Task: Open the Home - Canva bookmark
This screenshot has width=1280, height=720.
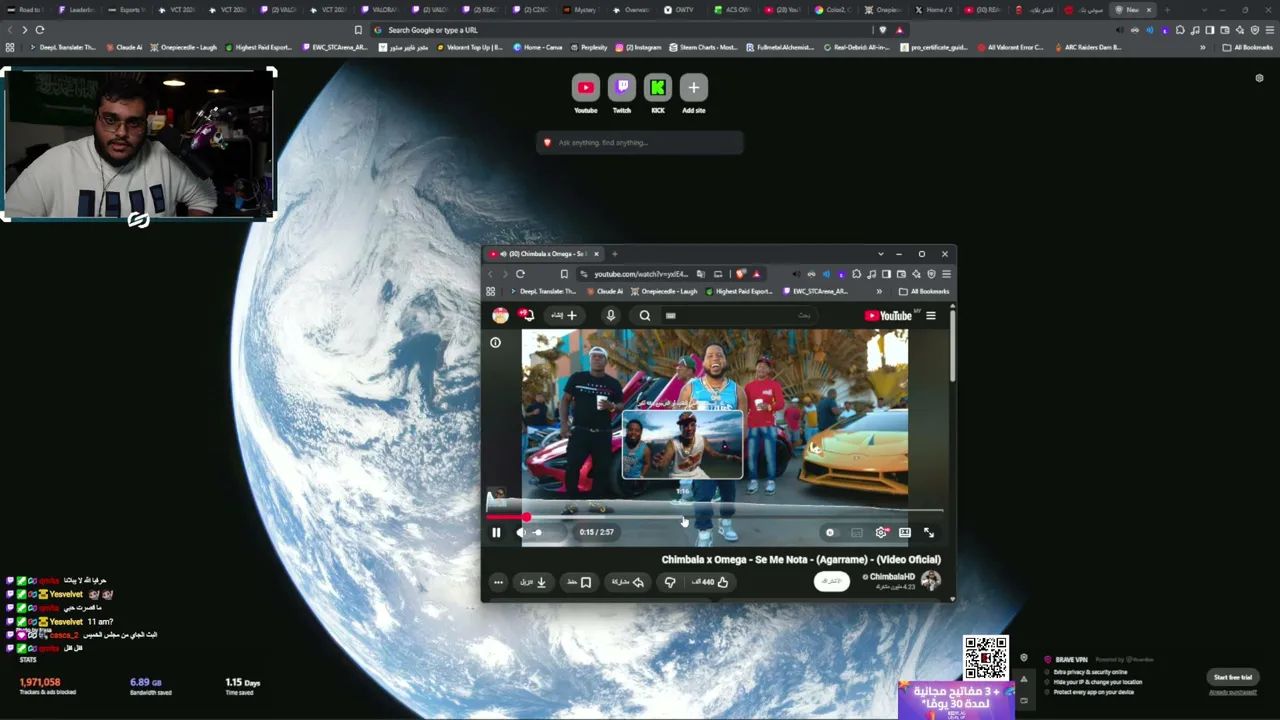Action: [538, 47]
